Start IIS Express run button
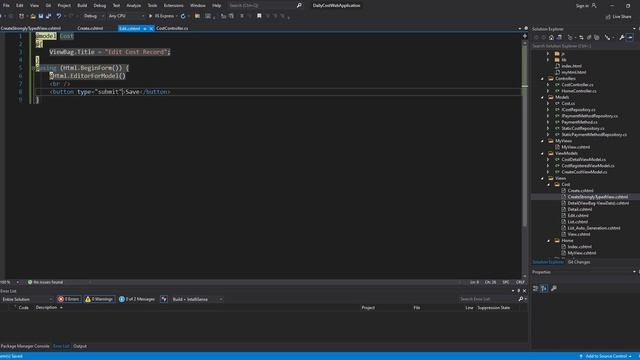Image resolution: width=640 pixels, height=360 pixels. click(162, 16)
